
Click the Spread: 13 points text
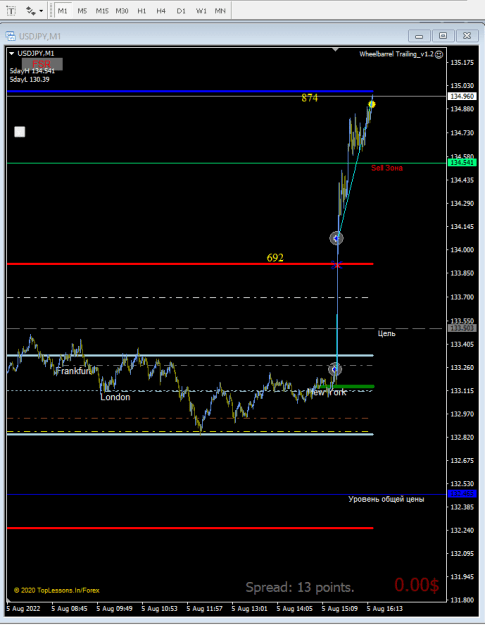(x=300, y=587)
